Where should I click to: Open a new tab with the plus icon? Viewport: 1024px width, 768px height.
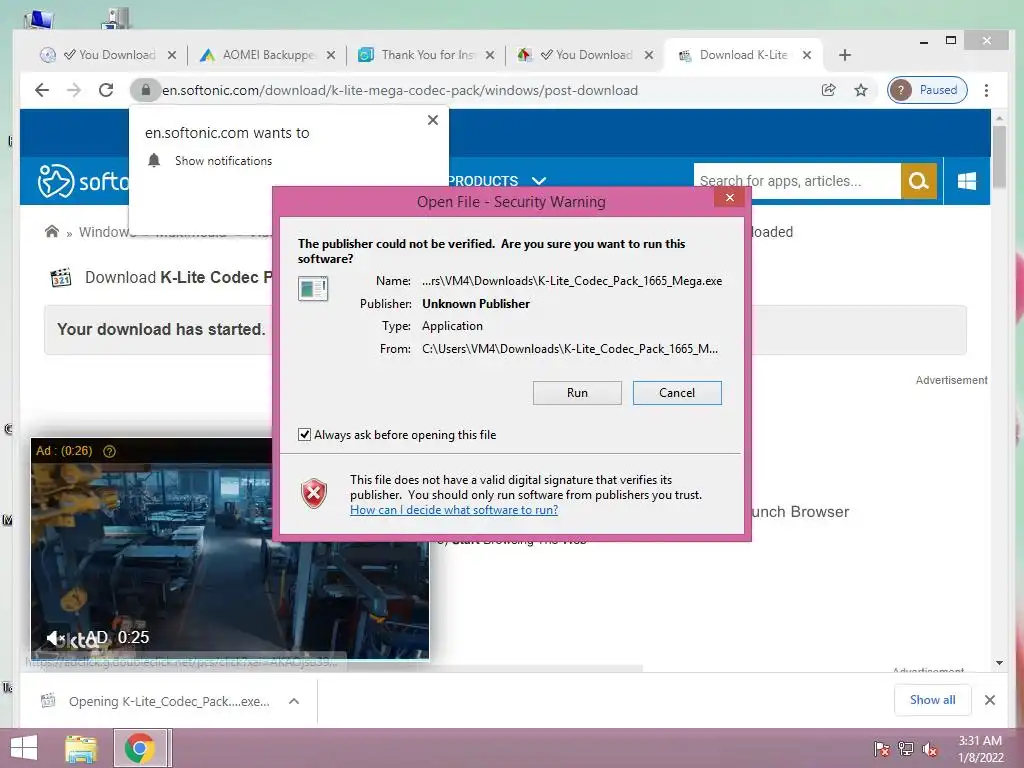(844, 55)
